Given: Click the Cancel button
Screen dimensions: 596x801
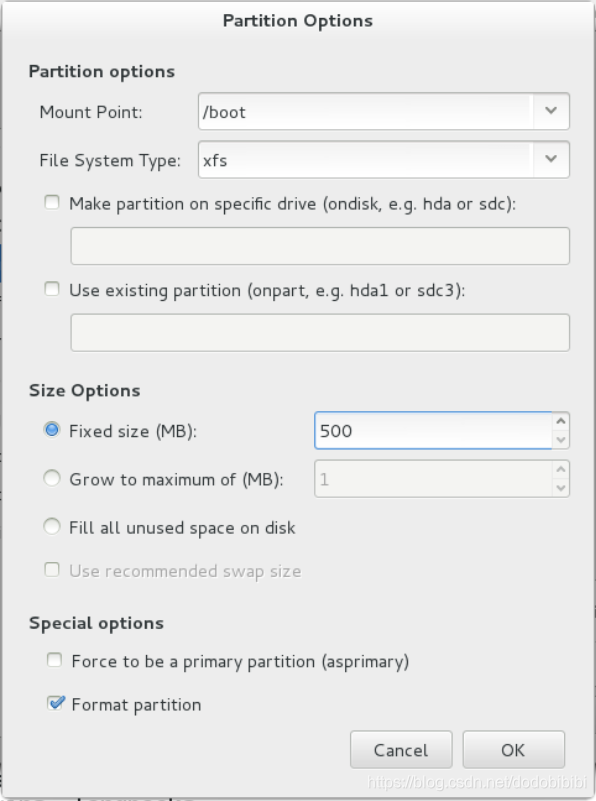Looking at the screenshot, I should click(x=401, y=749).
